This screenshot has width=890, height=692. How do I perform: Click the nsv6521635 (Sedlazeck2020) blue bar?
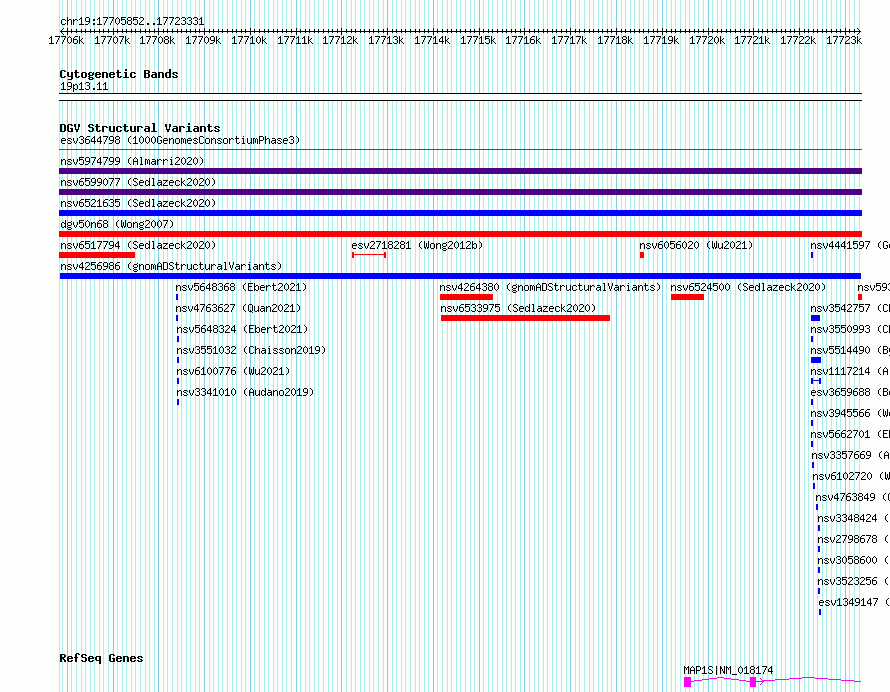(x=460, y=213)
